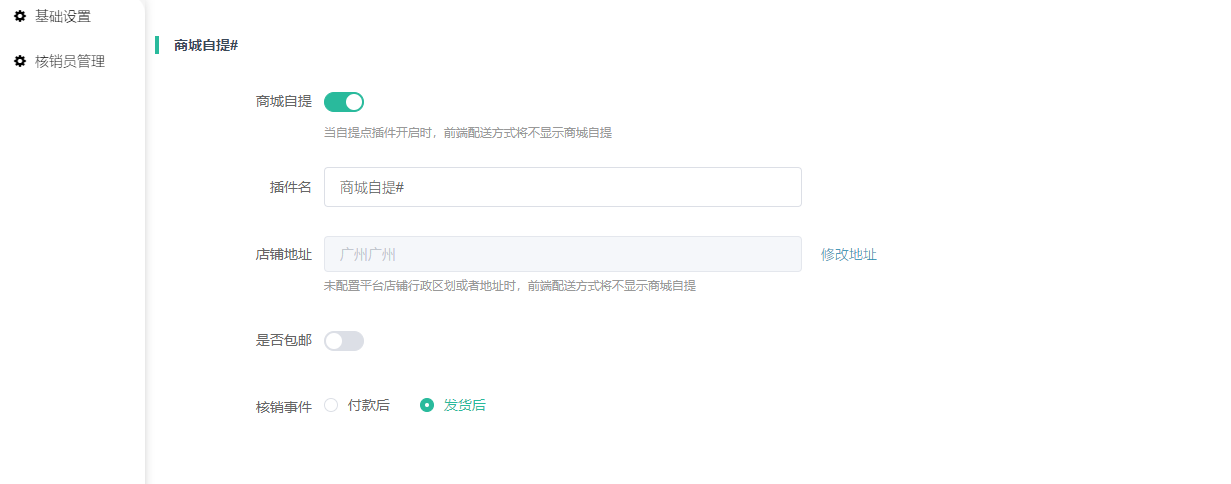Click the 商城自提# section heading
Viewport: 1231px width, 484px height.
click(205, 45)
